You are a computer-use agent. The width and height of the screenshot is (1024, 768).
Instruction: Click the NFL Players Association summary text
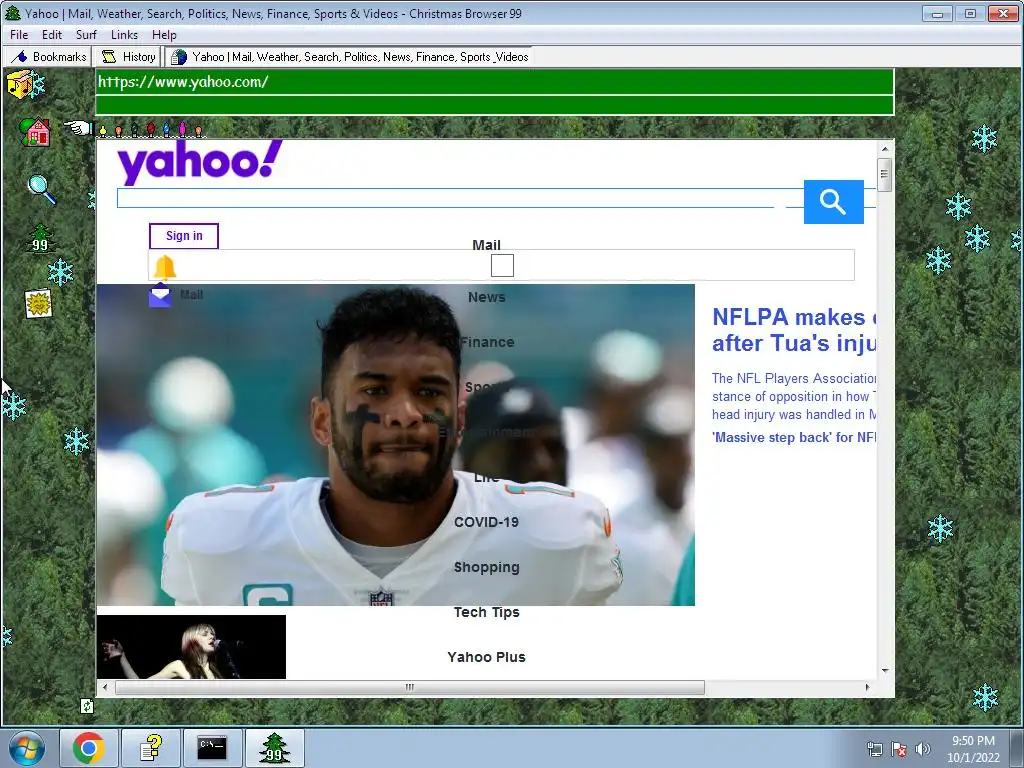pos(794,396)
